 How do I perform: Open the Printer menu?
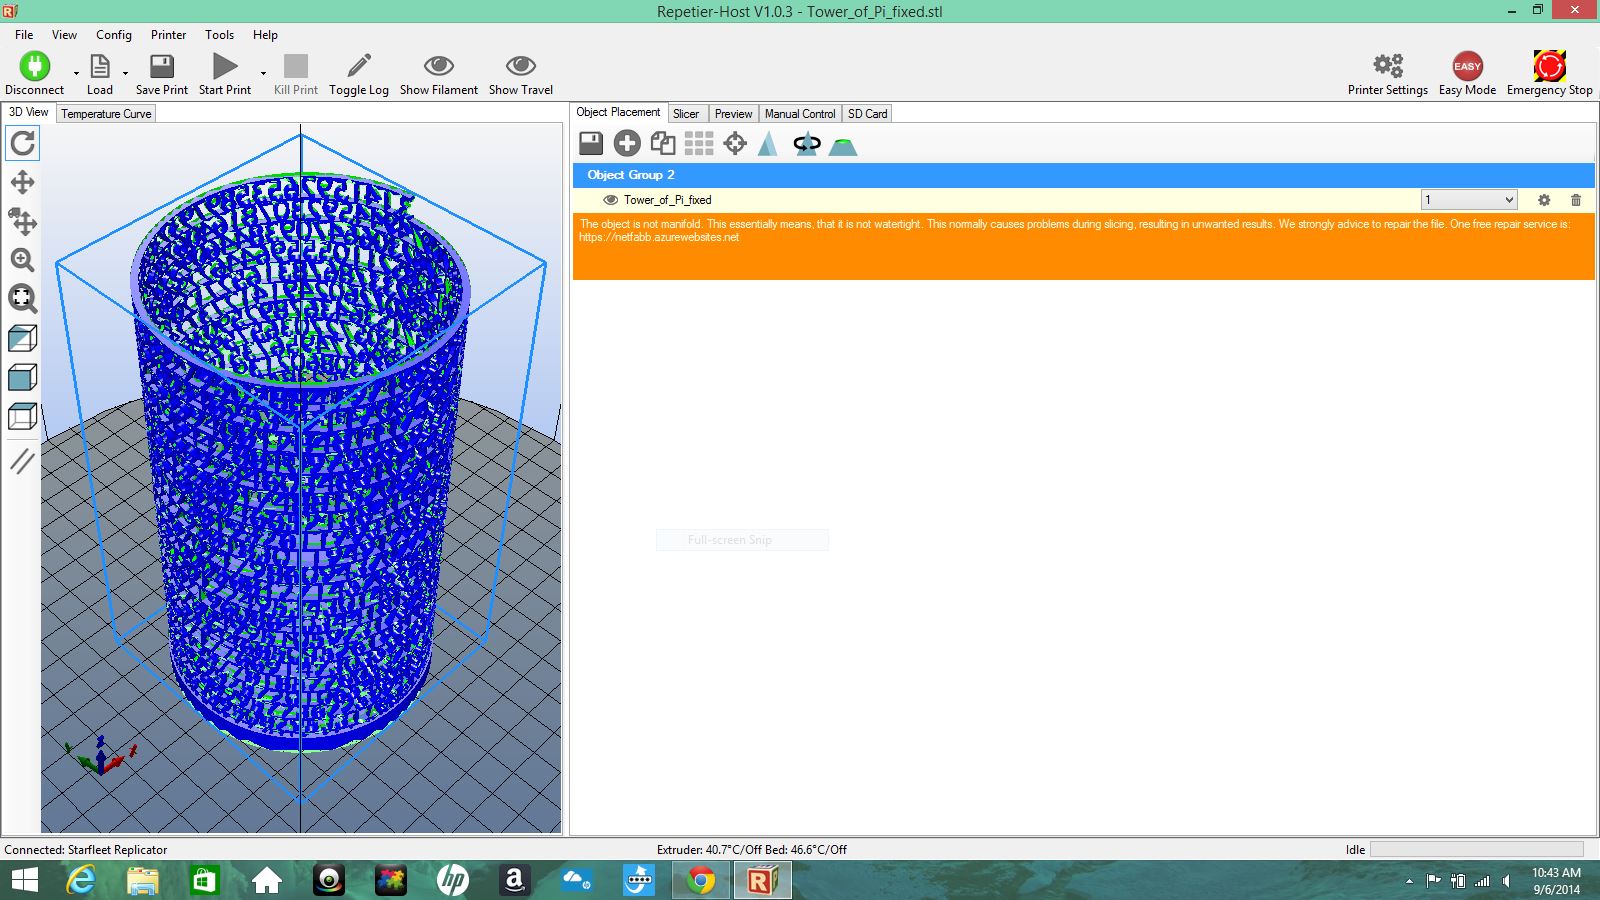coord(168,34)
